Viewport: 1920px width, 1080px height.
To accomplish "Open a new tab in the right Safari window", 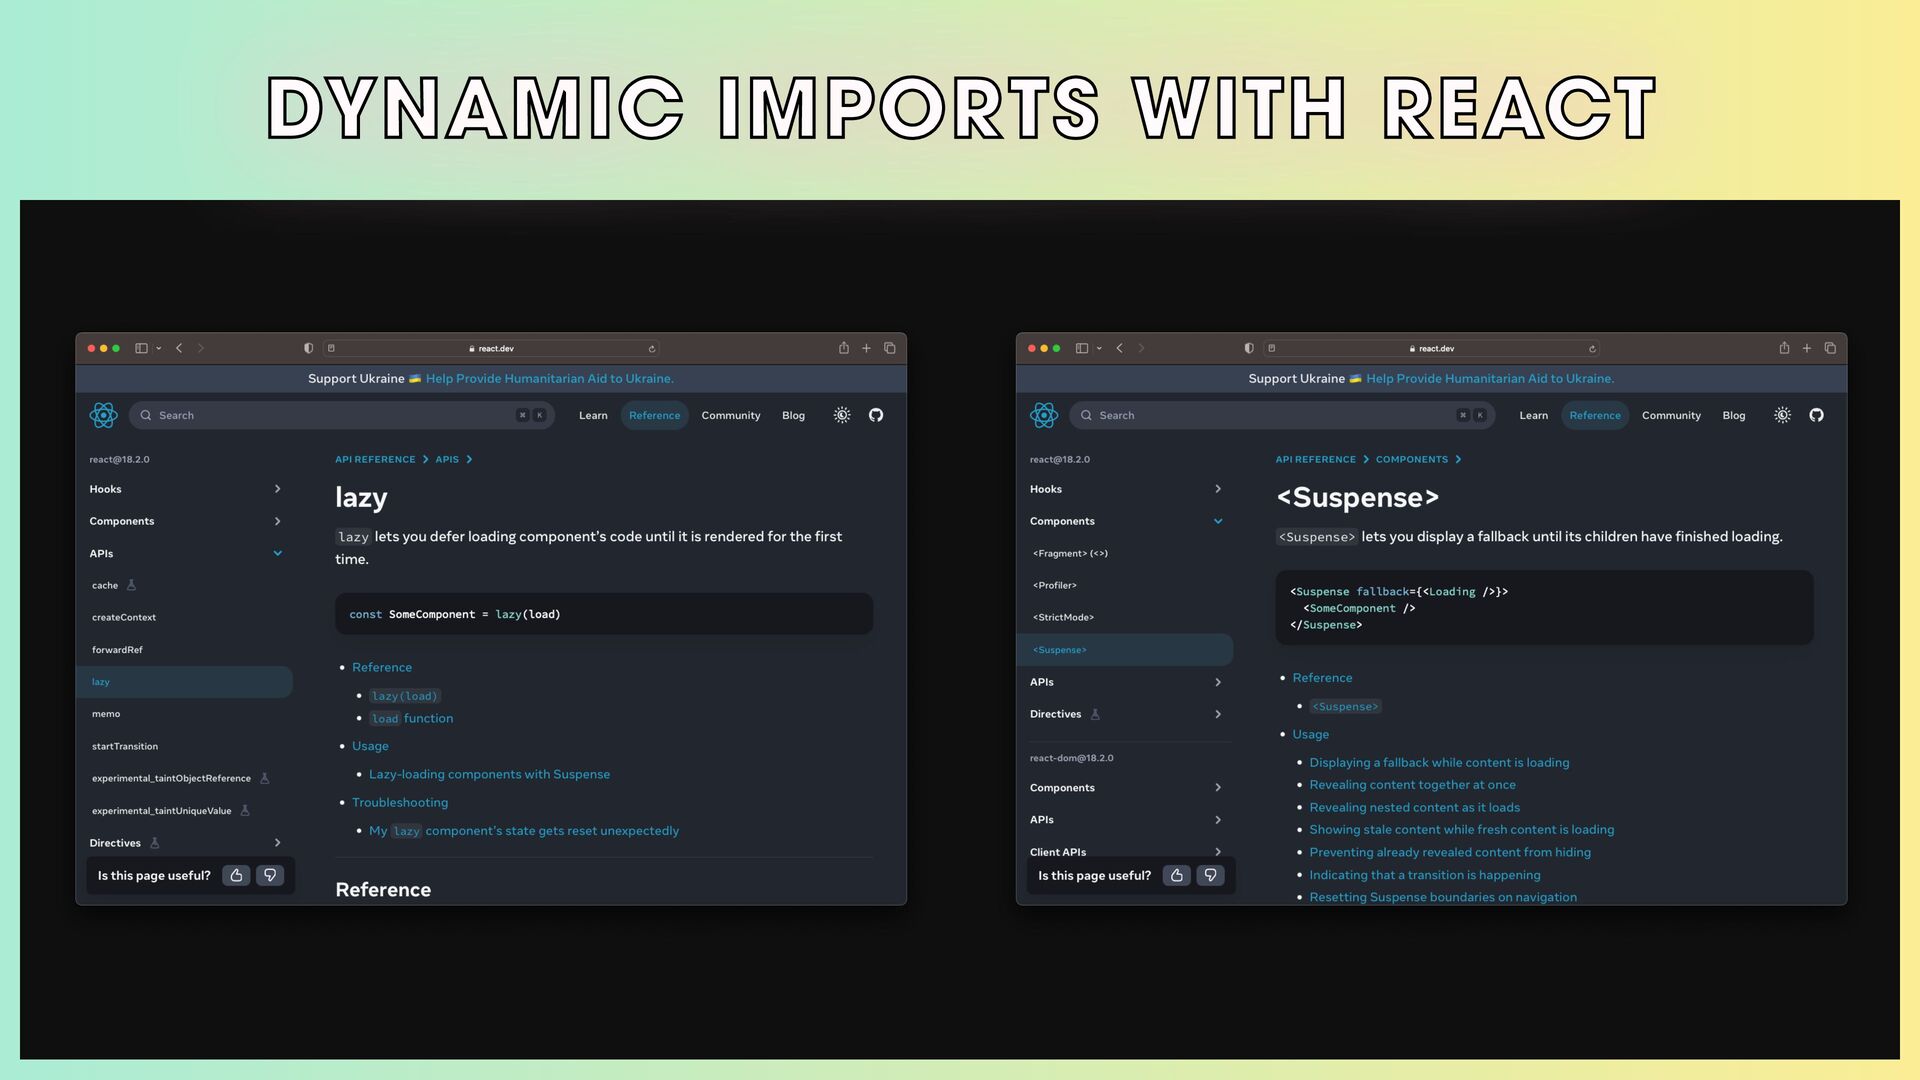I will (x=1807, y=348).
